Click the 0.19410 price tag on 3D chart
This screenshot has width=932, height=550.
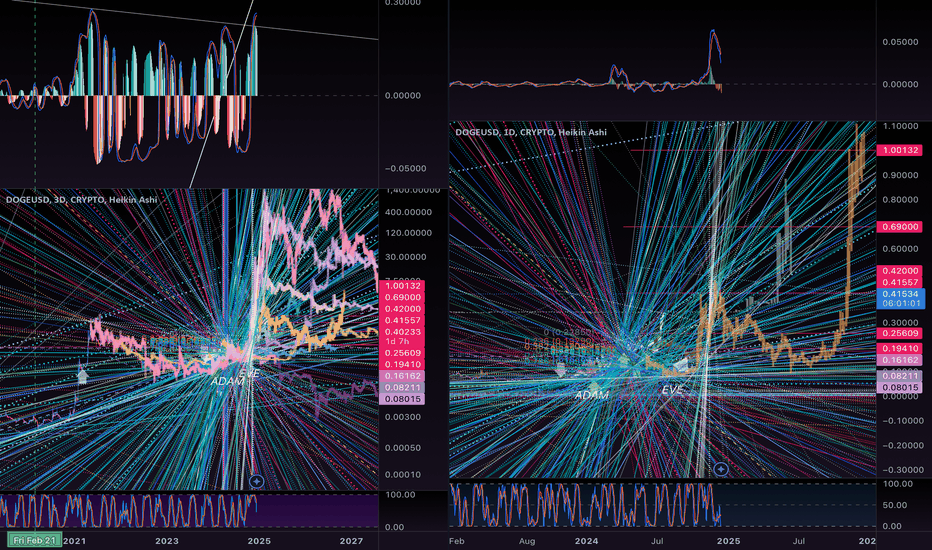tap(402, 364)
